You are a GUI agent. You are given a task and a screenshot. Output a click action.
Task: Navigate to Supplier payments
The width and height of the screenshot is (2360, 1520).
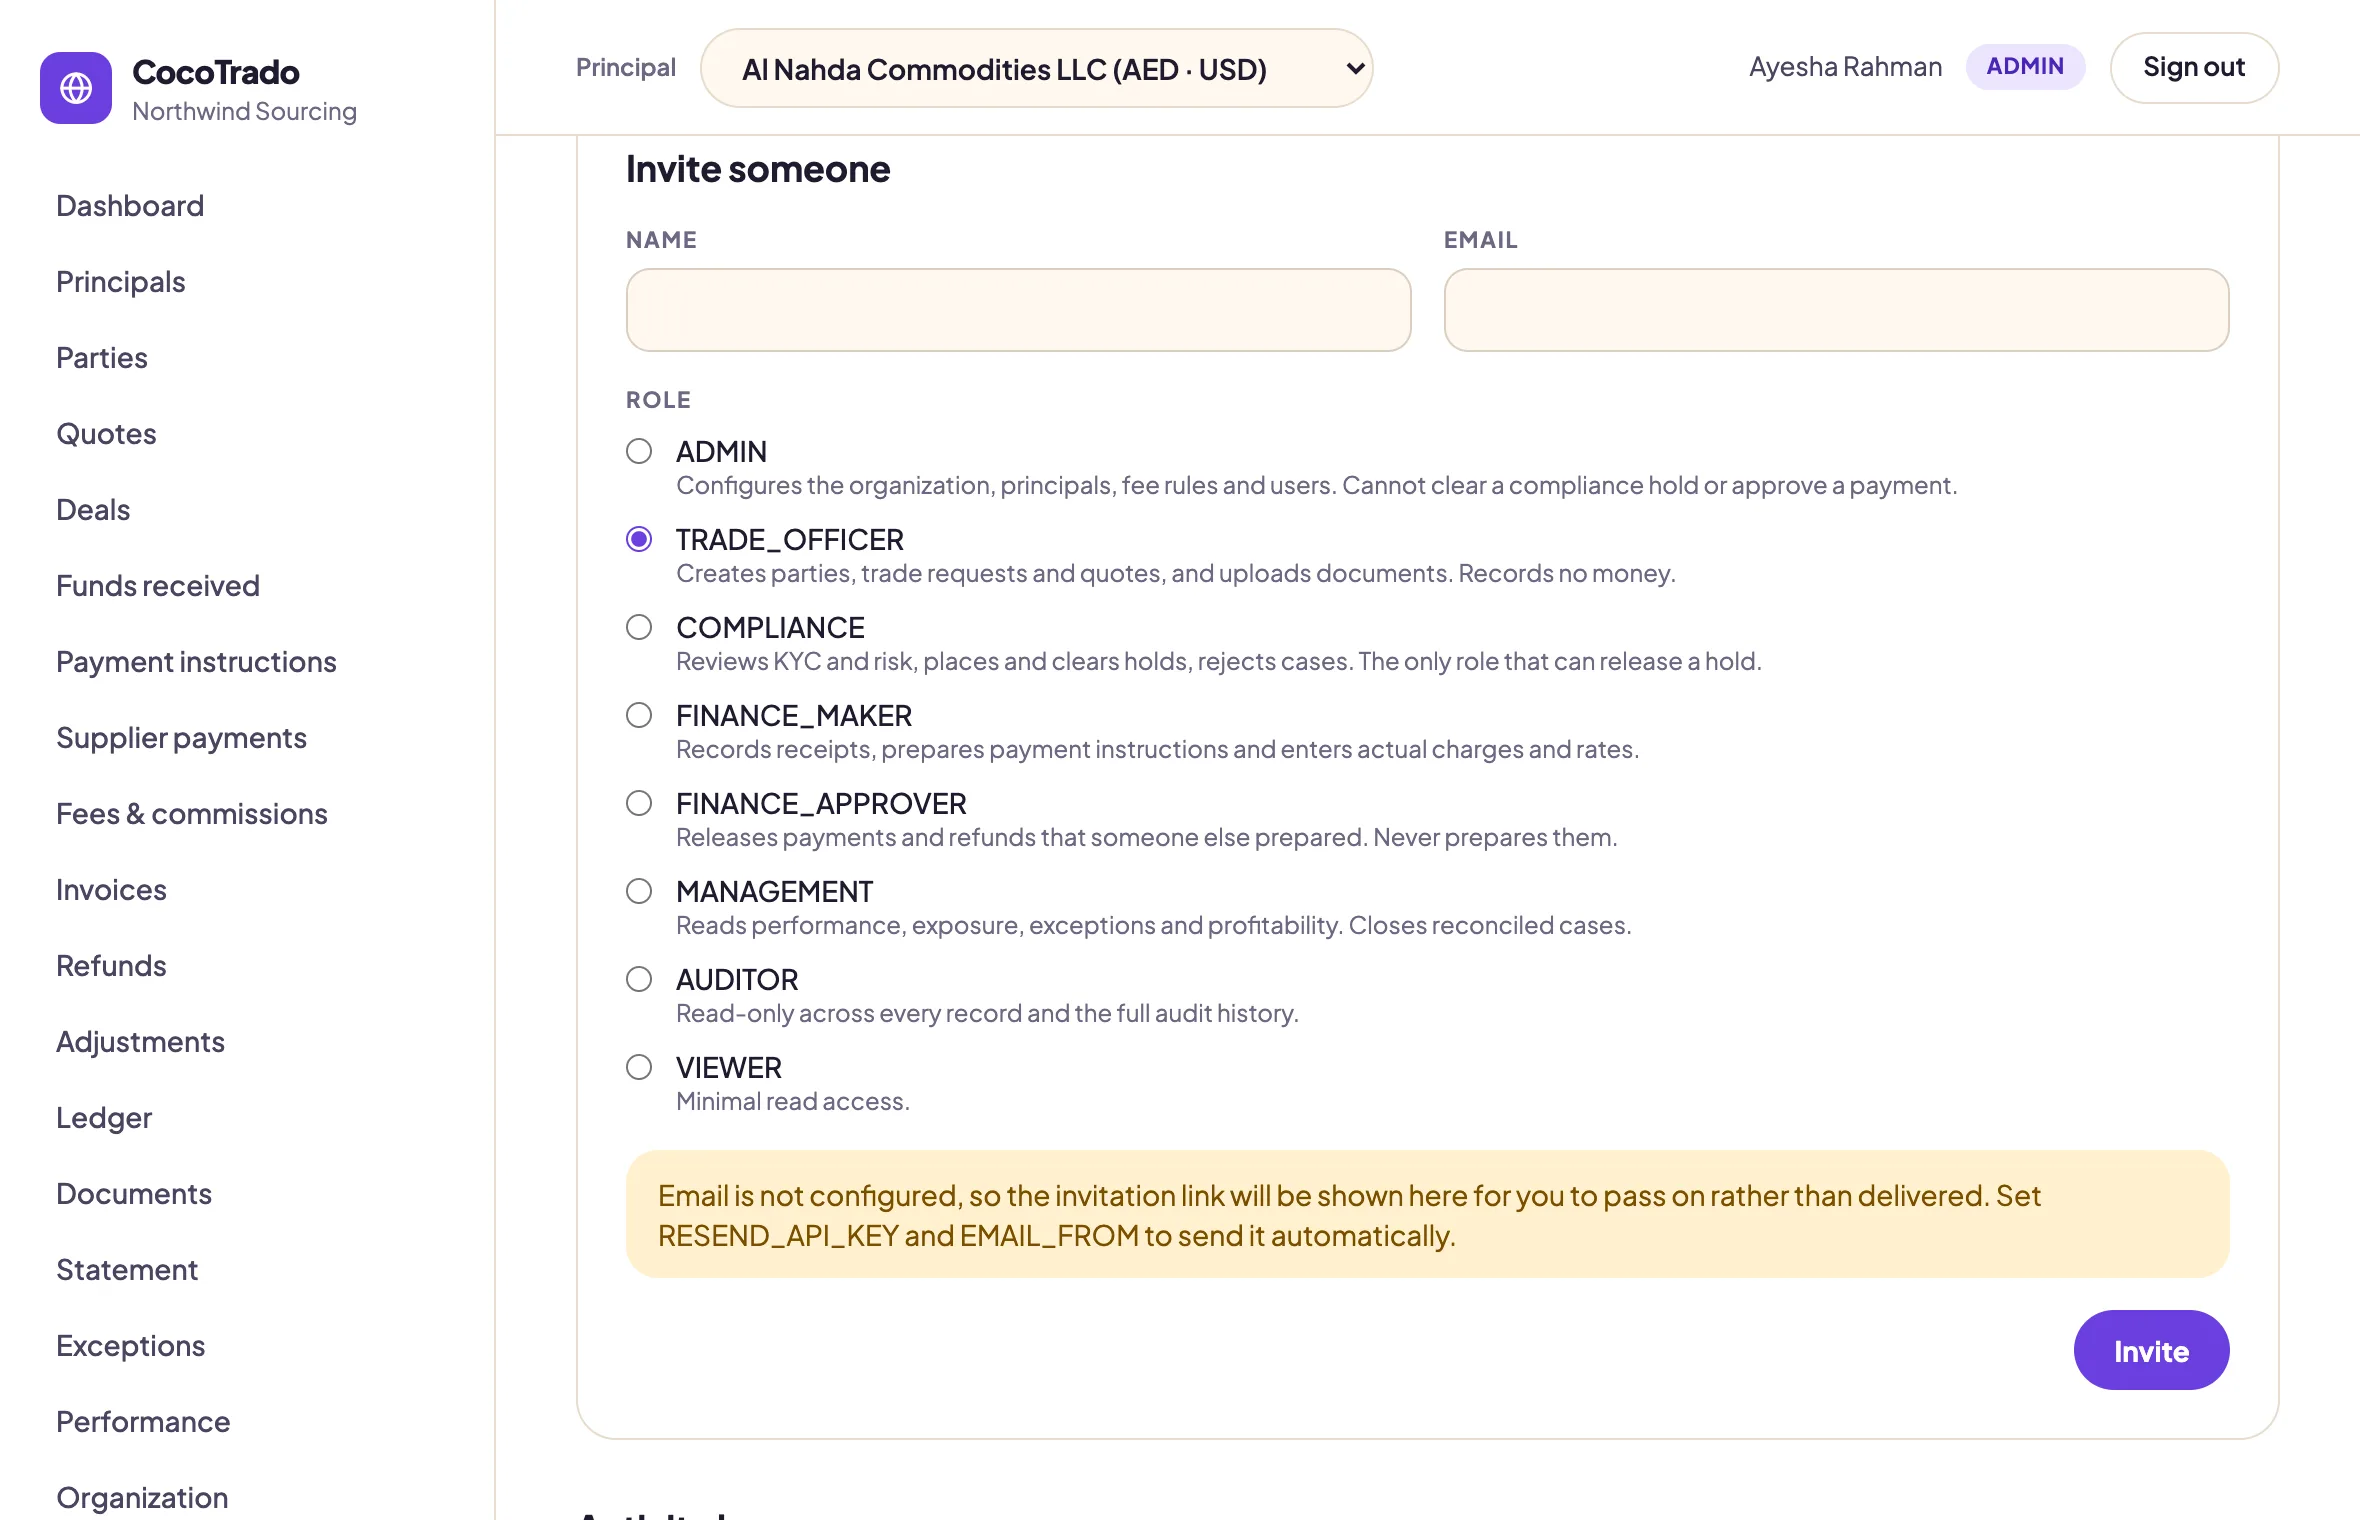181,737
